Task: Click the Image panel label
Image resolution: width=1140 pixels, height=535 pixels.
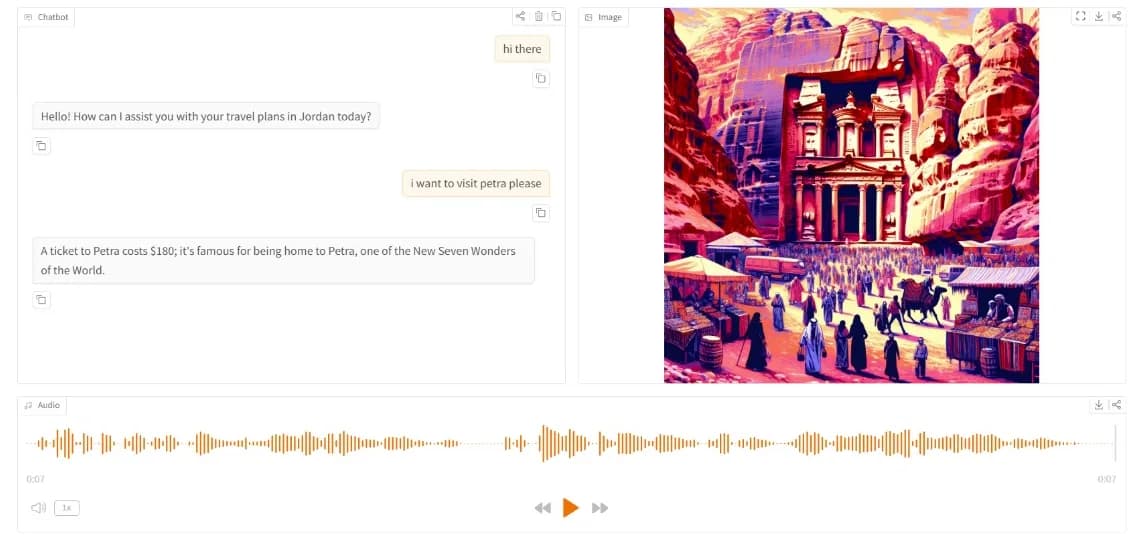Action: pos(603,17)
